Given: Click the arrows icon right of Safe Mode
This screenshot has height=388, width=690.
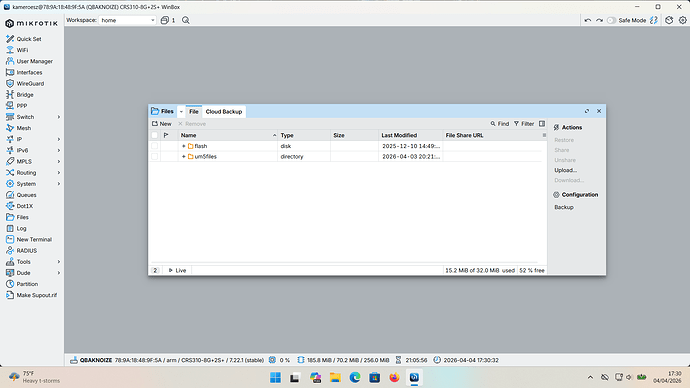Looking at the screenshot, I should point(654,20).
